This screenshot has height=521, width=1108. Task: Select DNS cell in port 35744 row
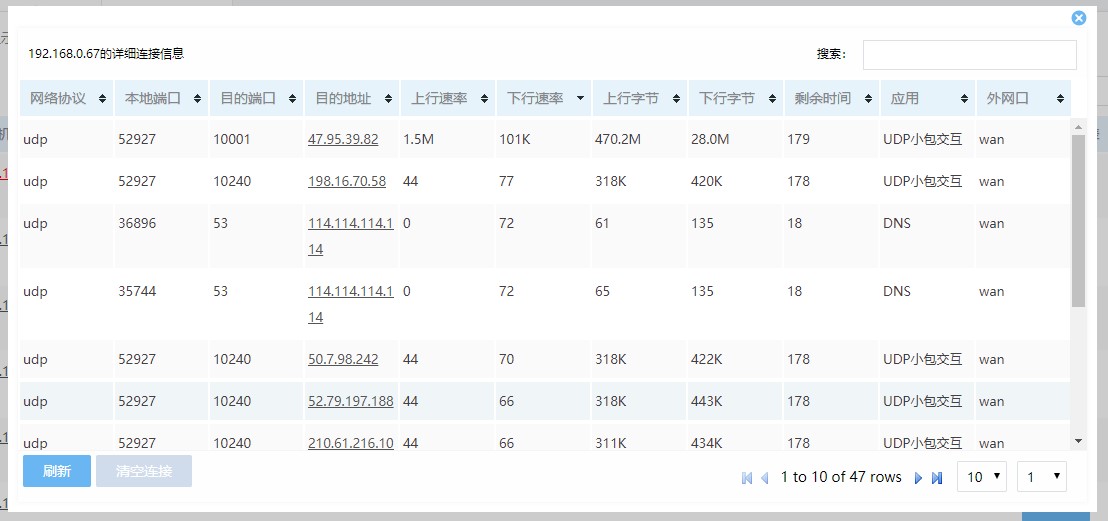coord(927,304)
